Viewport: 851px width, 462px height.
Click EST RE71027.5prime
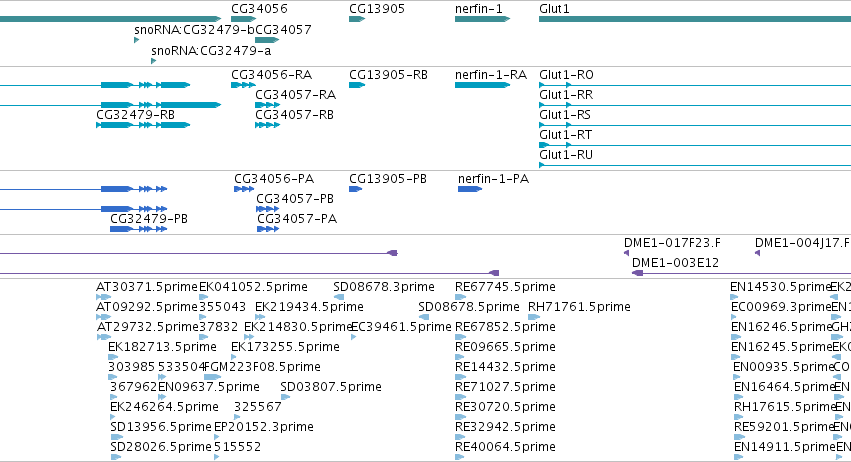pos(505,388)
